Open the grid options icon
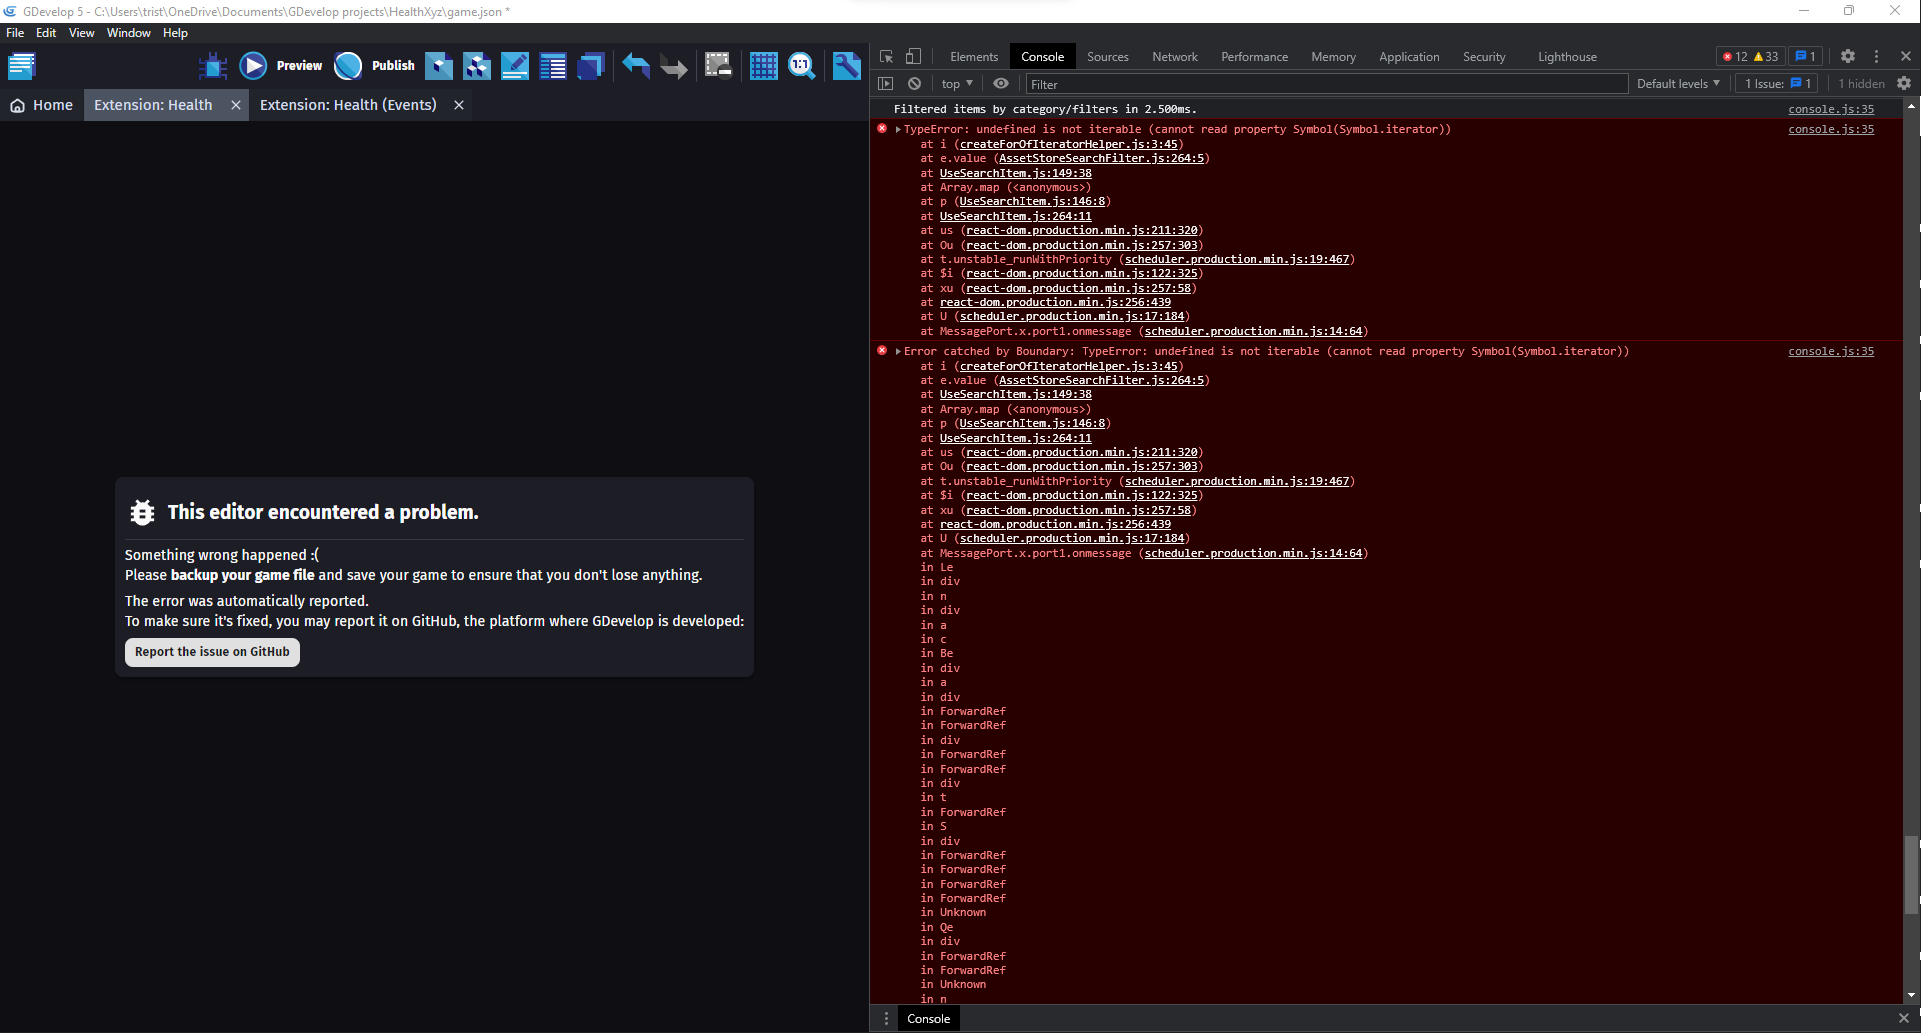The width and height of the screenshot is (1921, 1033). tap(763, 66)
